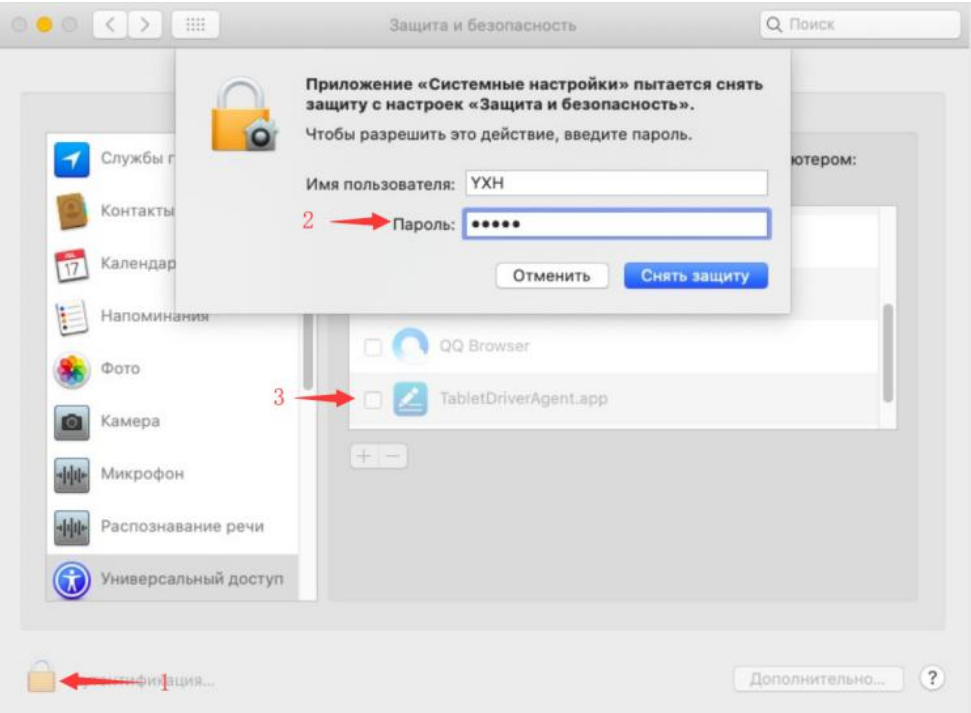Add an app with the plus button
The height and width of the screenshot is (713, 971).
[x=364, y=457]
